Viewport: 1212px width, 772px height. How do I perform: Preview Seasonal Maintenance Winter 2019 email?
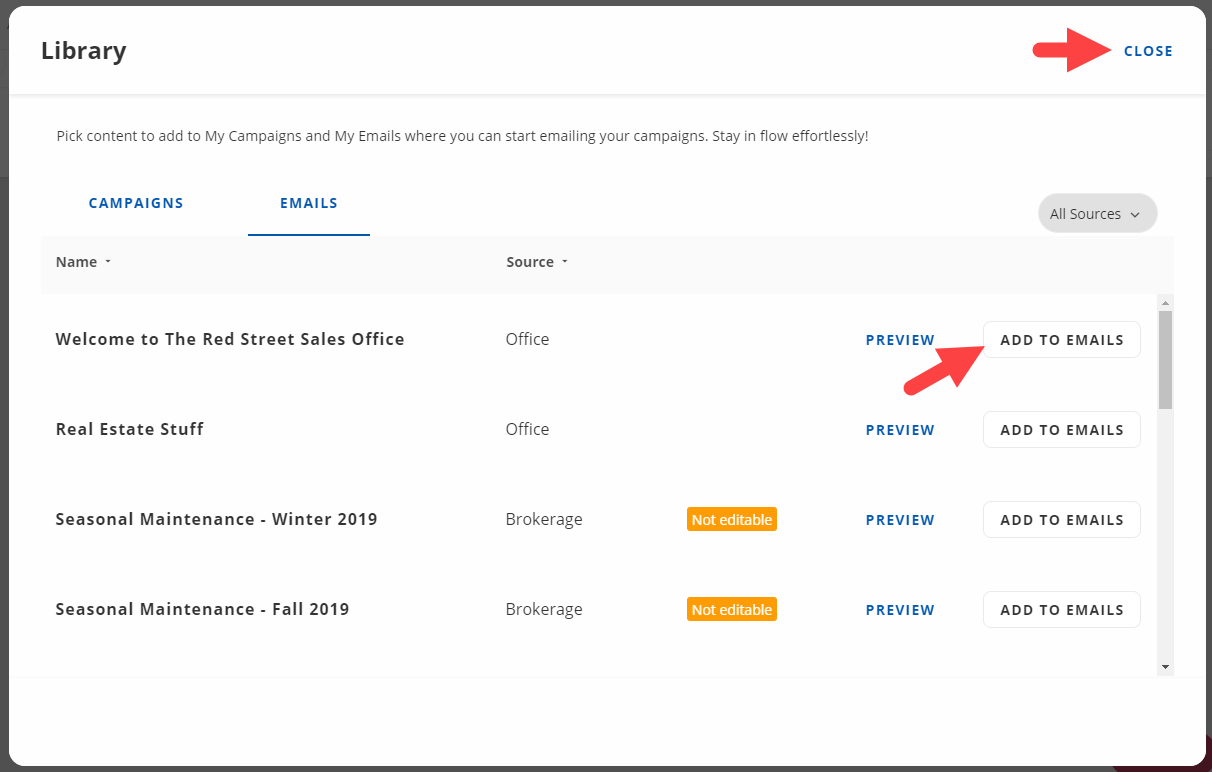point(900,520)
